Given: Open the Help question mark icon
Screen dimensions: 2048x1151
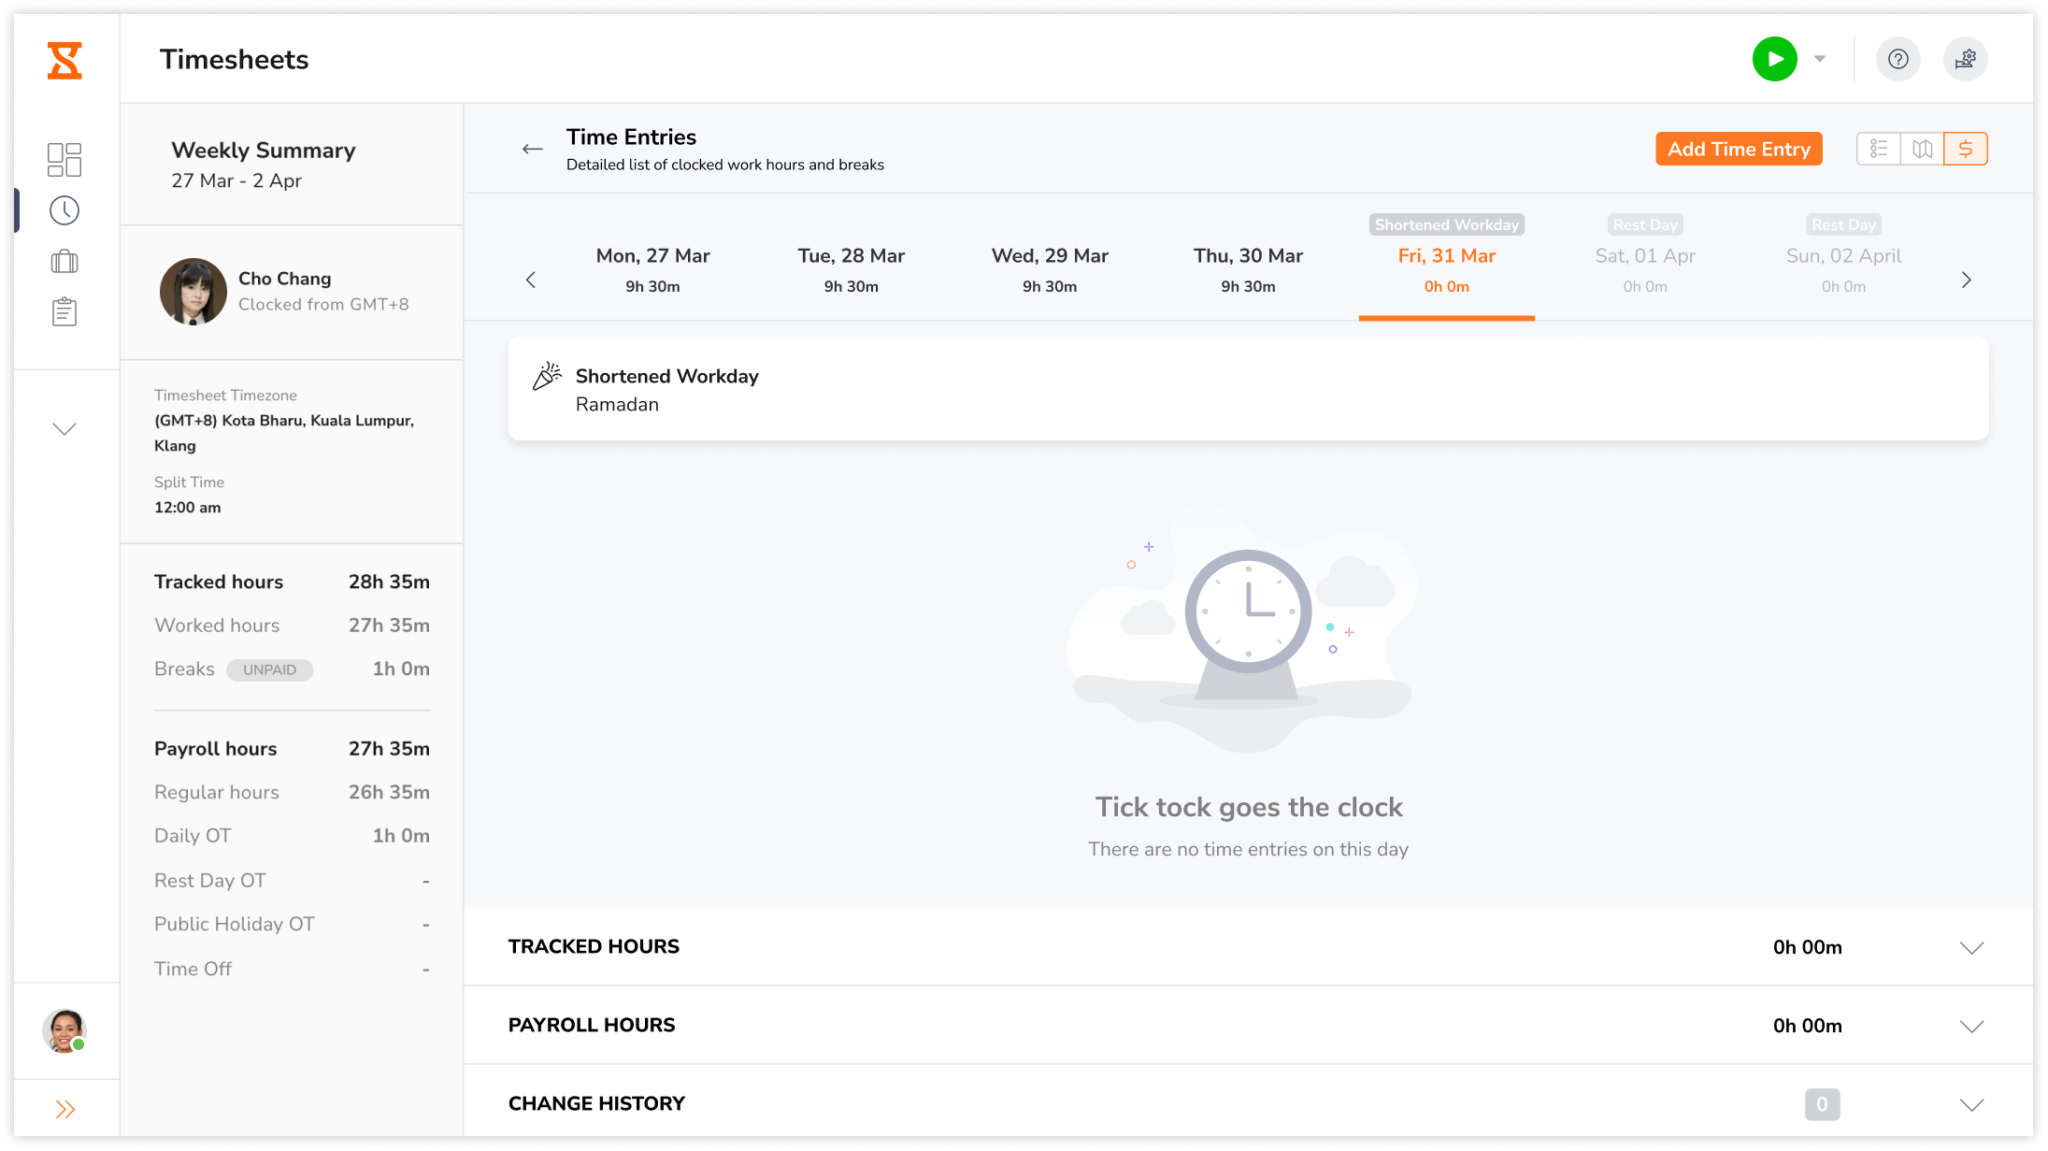Looking at the screenshot, I should click(1898, 59).
